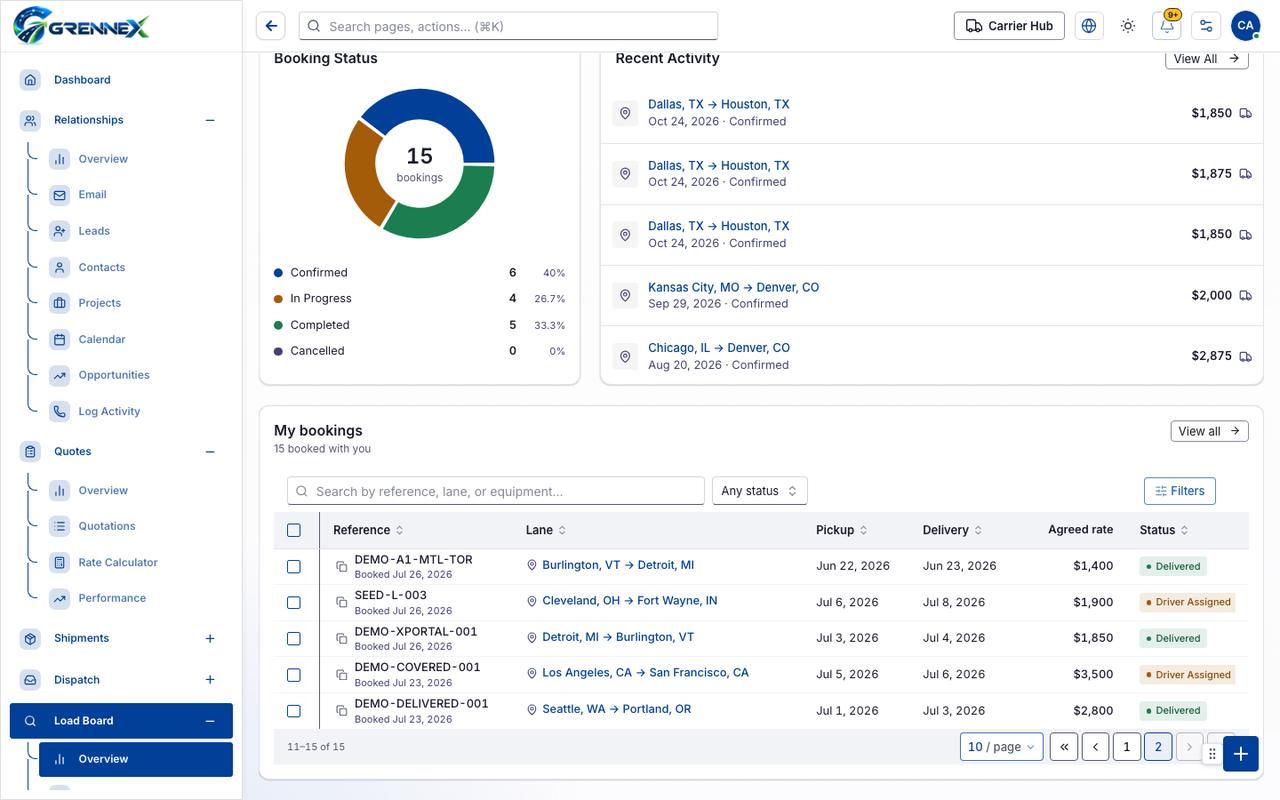Open the CA user avatar menu

1245,26
